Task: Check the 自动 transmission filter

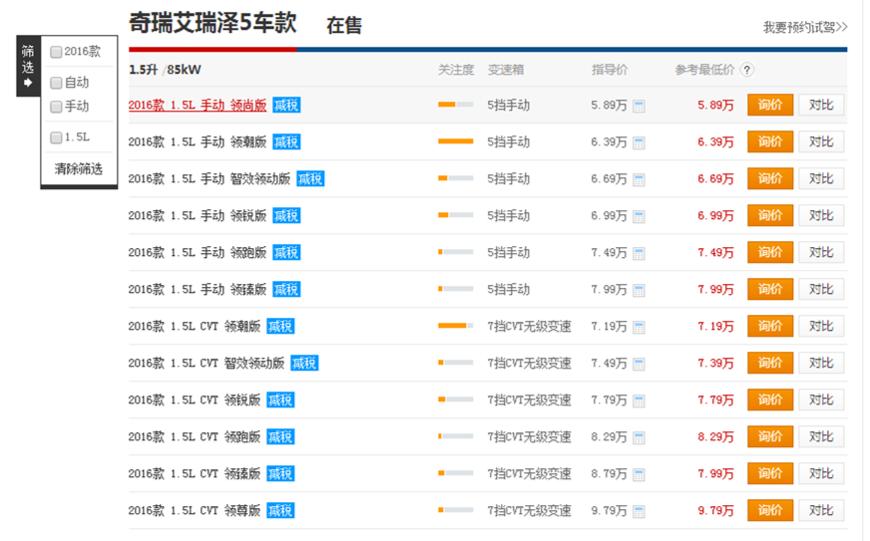Action: (56, 83)
